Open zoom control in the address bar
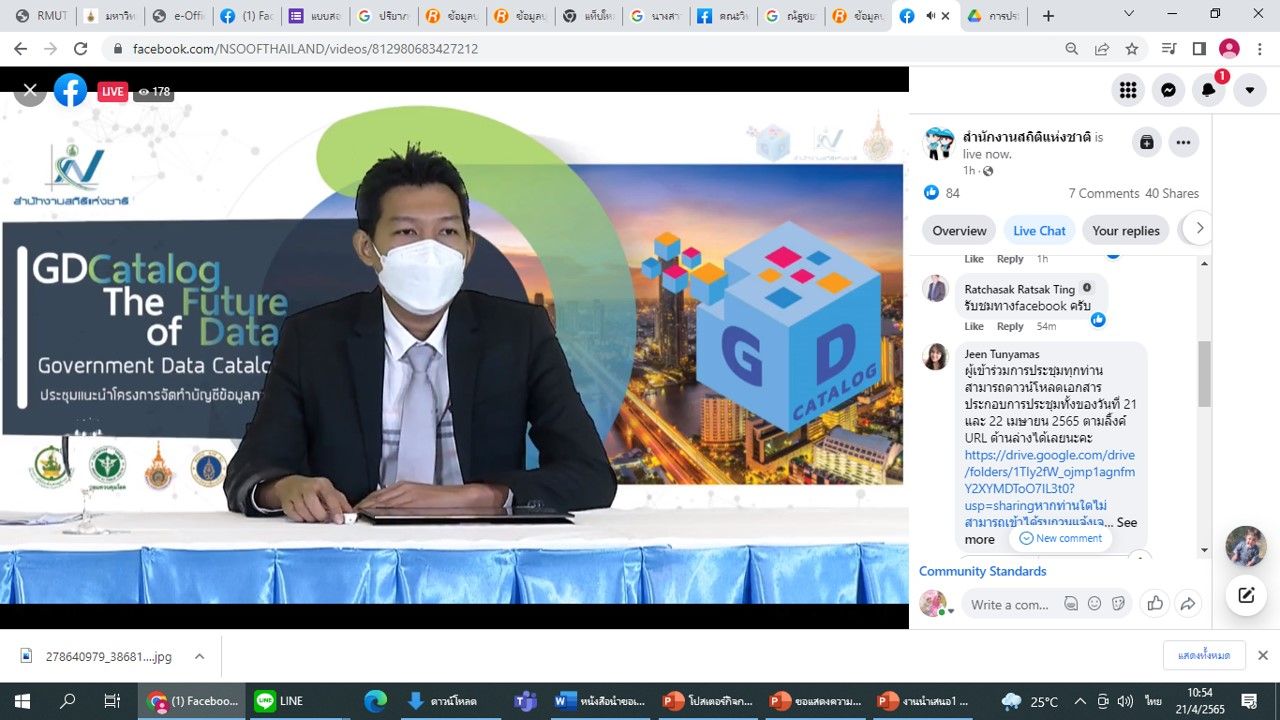This screenshot has height=720, width=1280. click(x=1071, y=48)
